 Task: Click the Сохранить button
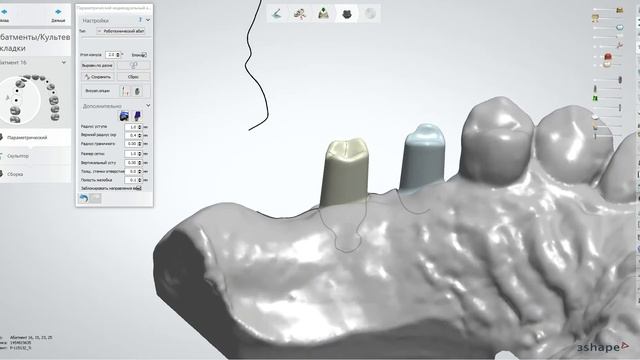(98, 77)
